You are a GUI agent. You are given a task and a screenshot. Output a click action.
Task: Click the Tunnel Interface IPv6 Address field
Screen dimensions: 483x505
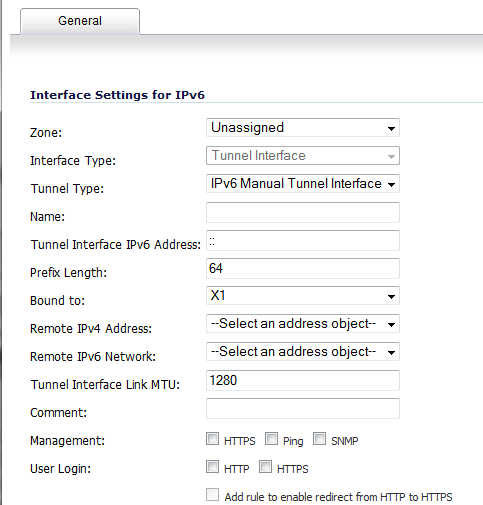[x=303, y=240]
